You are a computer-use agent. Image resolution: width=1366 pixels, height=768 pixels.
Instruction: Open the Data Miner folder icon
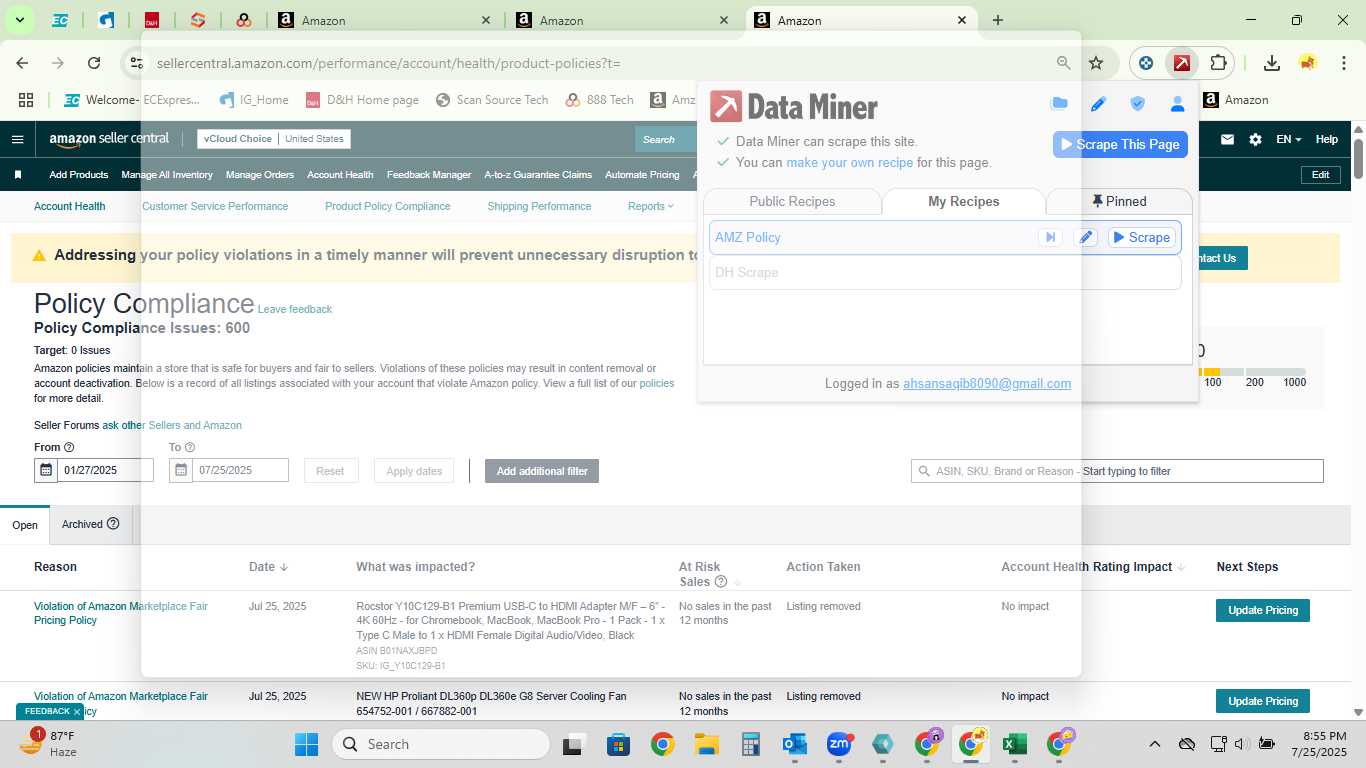coord(1059,103)
